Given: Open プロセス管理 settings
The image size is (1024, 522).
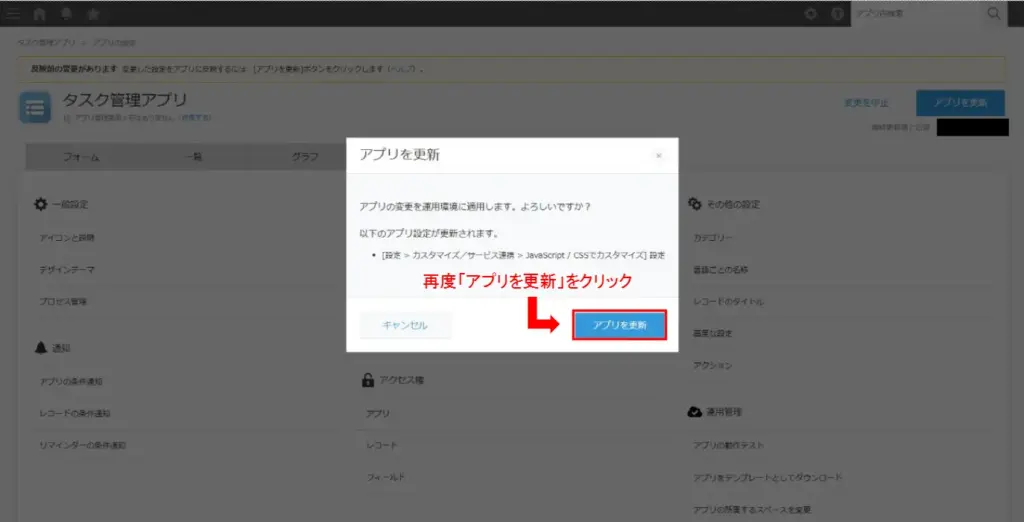Looking at the screenshot, I should [63, 302].
